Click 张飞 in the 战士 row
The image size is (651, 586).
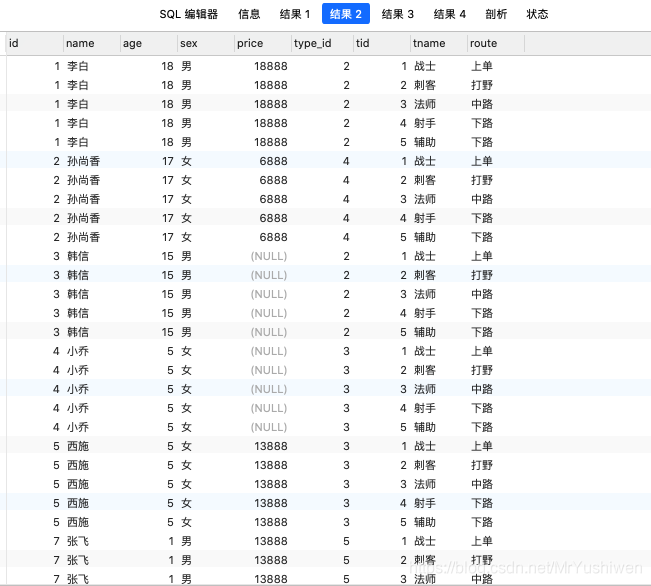point(78,542)
